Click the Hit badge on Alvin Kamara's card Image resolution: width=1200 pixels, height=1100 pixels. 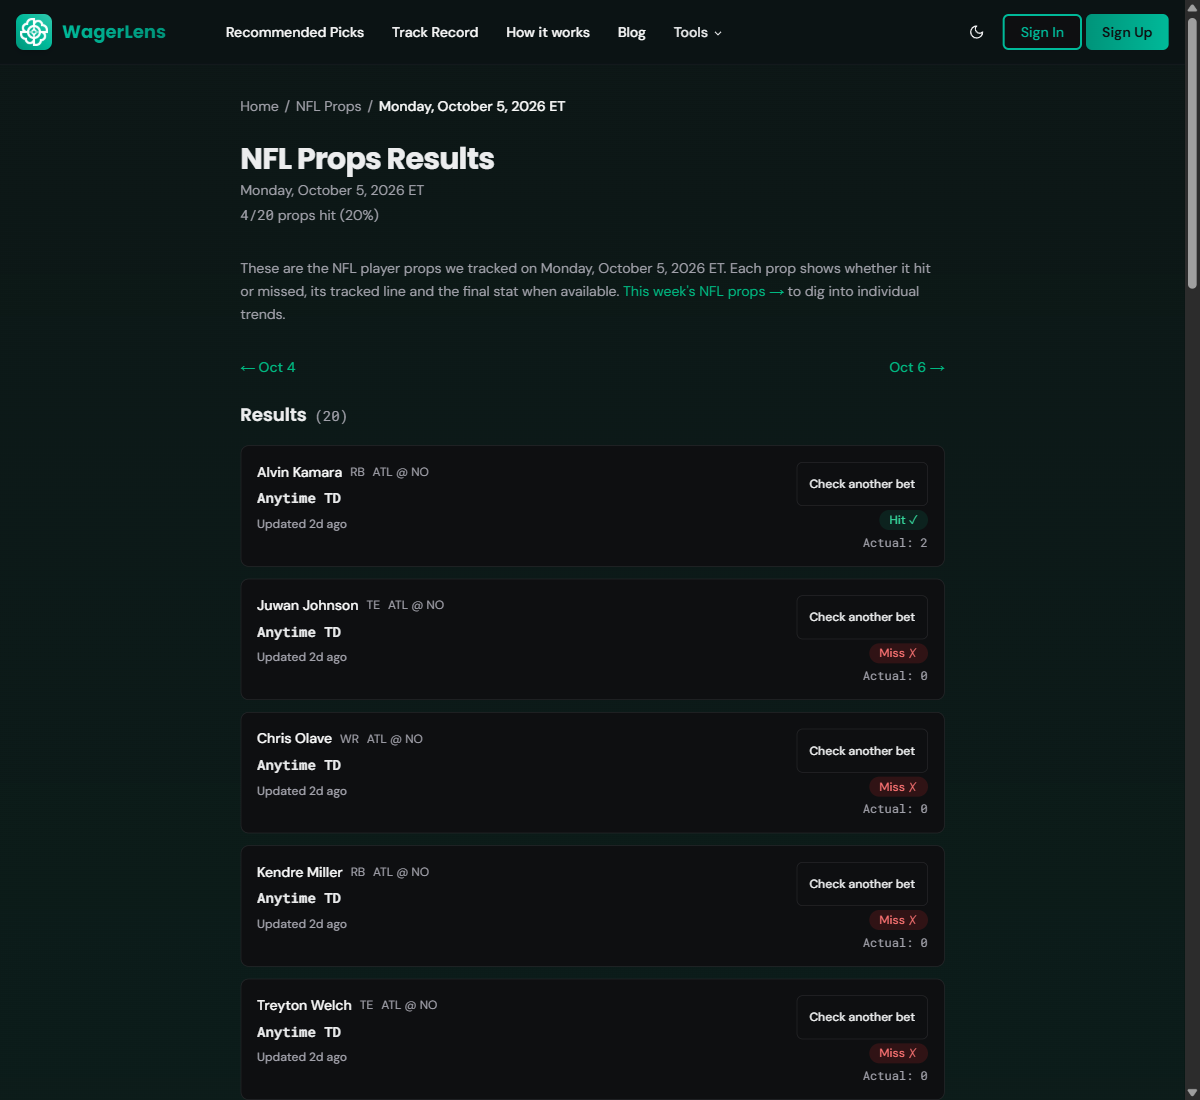[x=903, y=520]
